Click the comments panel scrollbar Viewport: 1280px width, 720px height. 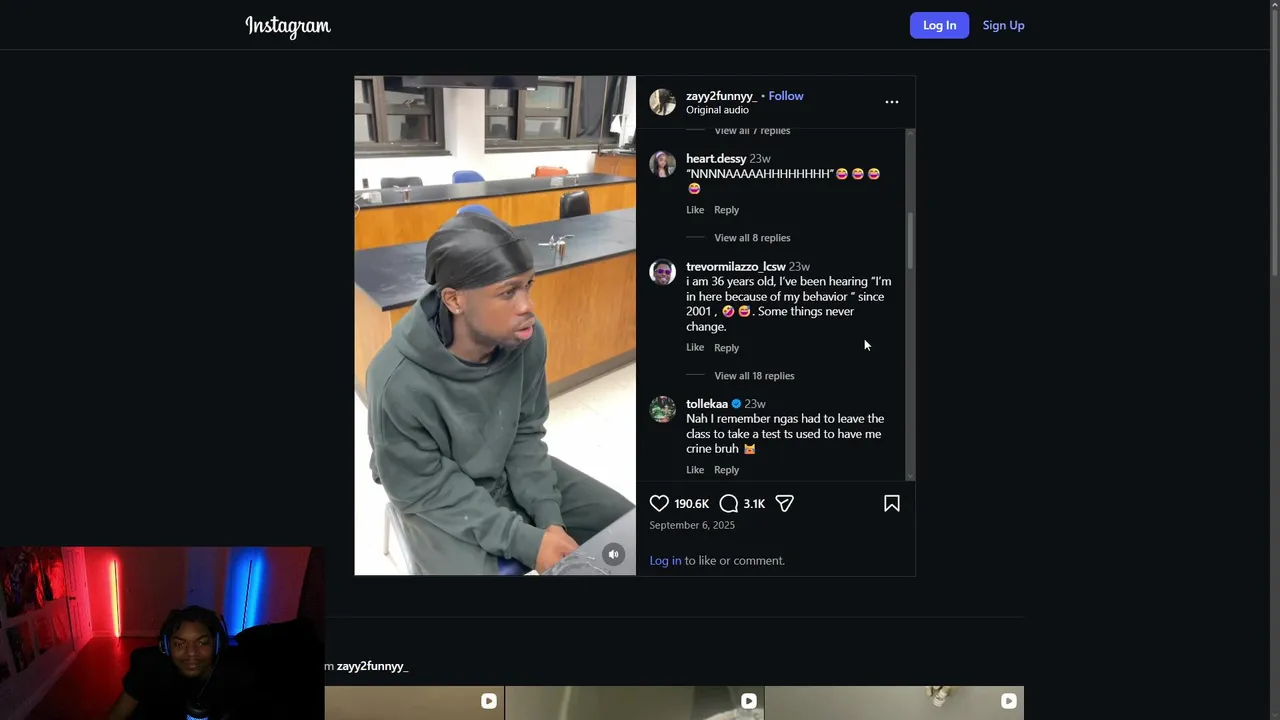910,240
